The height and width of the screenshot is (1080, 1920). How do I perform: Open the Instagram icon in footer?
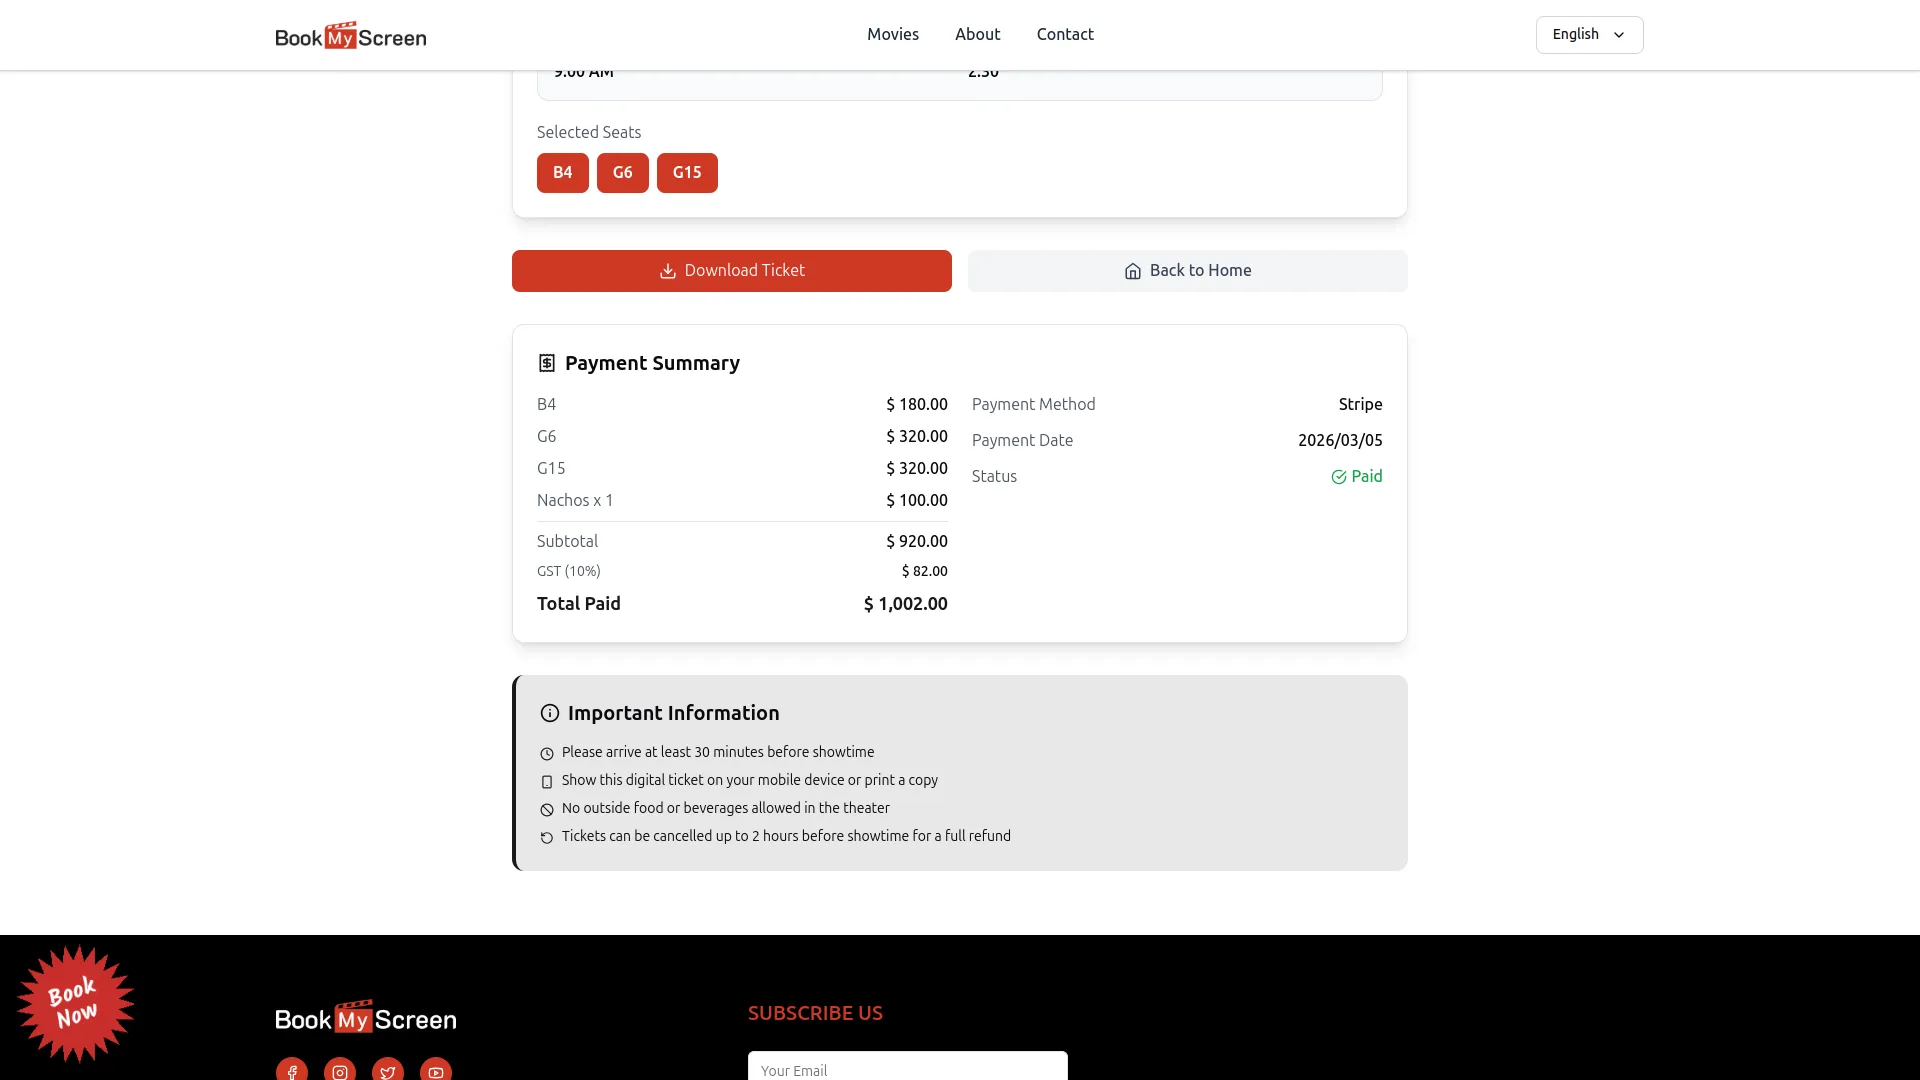[339, 1071]
